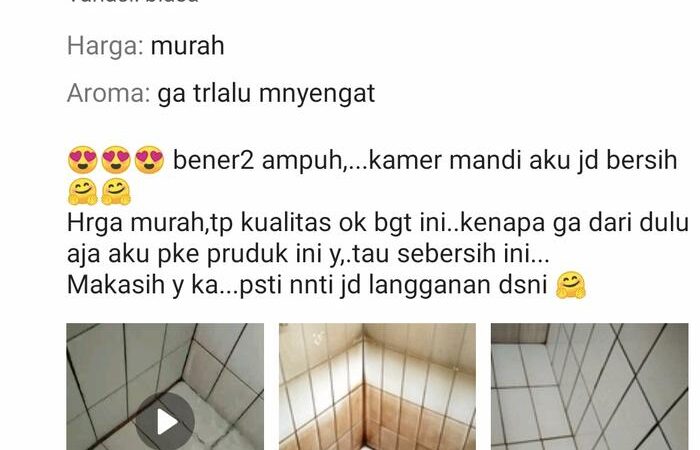This screenshot has height=450, width=700.
Task: Click the 'Aroma:' label
Action: (108, 93)
